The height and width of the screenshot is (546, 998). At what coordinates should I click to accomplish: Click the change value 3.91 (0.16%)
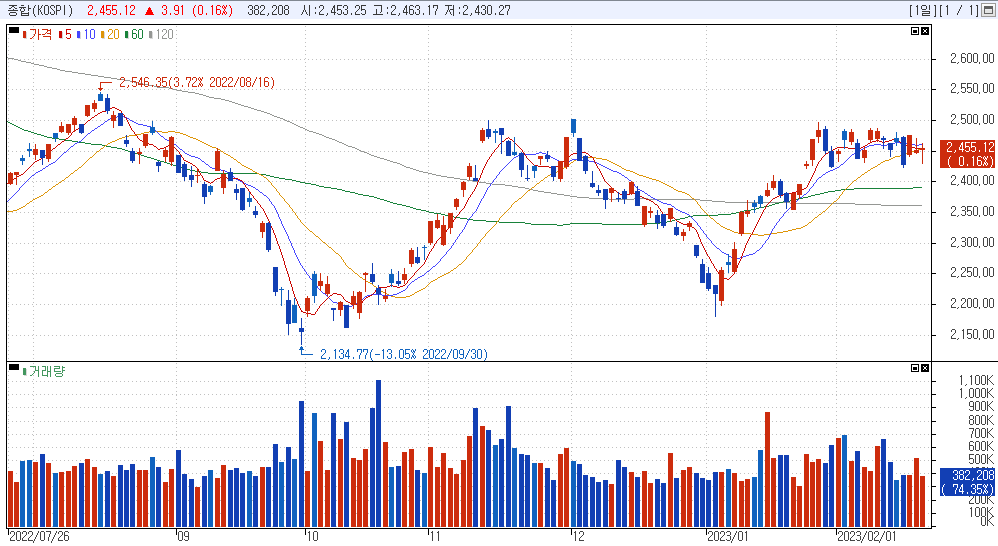tap(189, 10)
